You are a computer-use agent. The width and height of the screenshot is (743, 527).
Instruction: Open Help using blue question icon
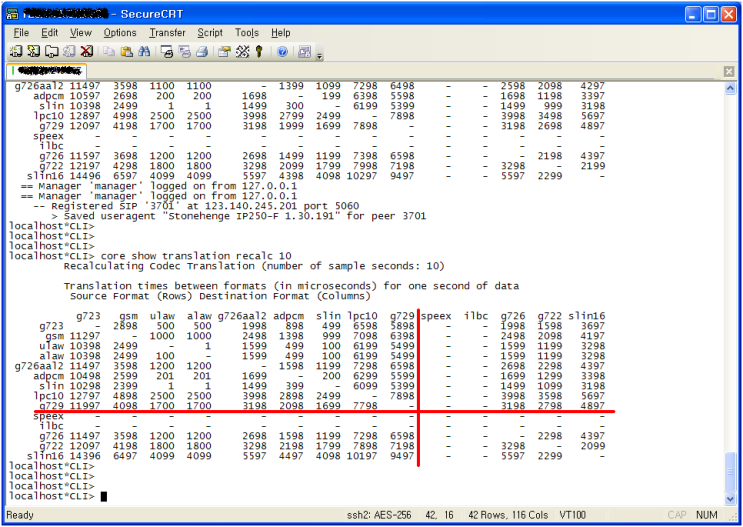(x=282, y=51)
